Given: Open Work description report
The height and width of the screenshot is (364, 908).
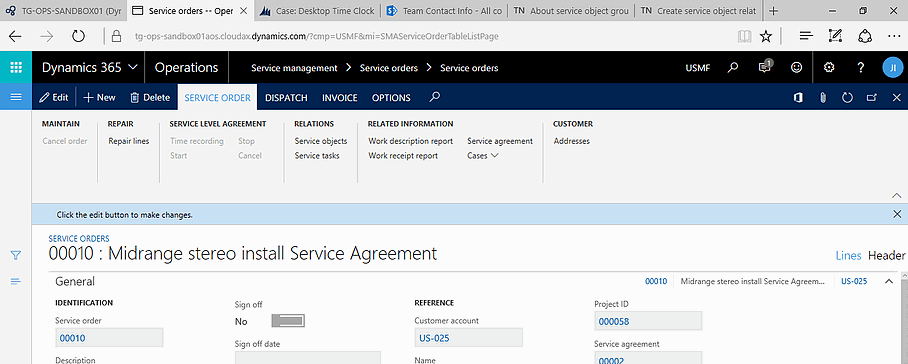Looking at the screenshot, I should tap(411, 141).
